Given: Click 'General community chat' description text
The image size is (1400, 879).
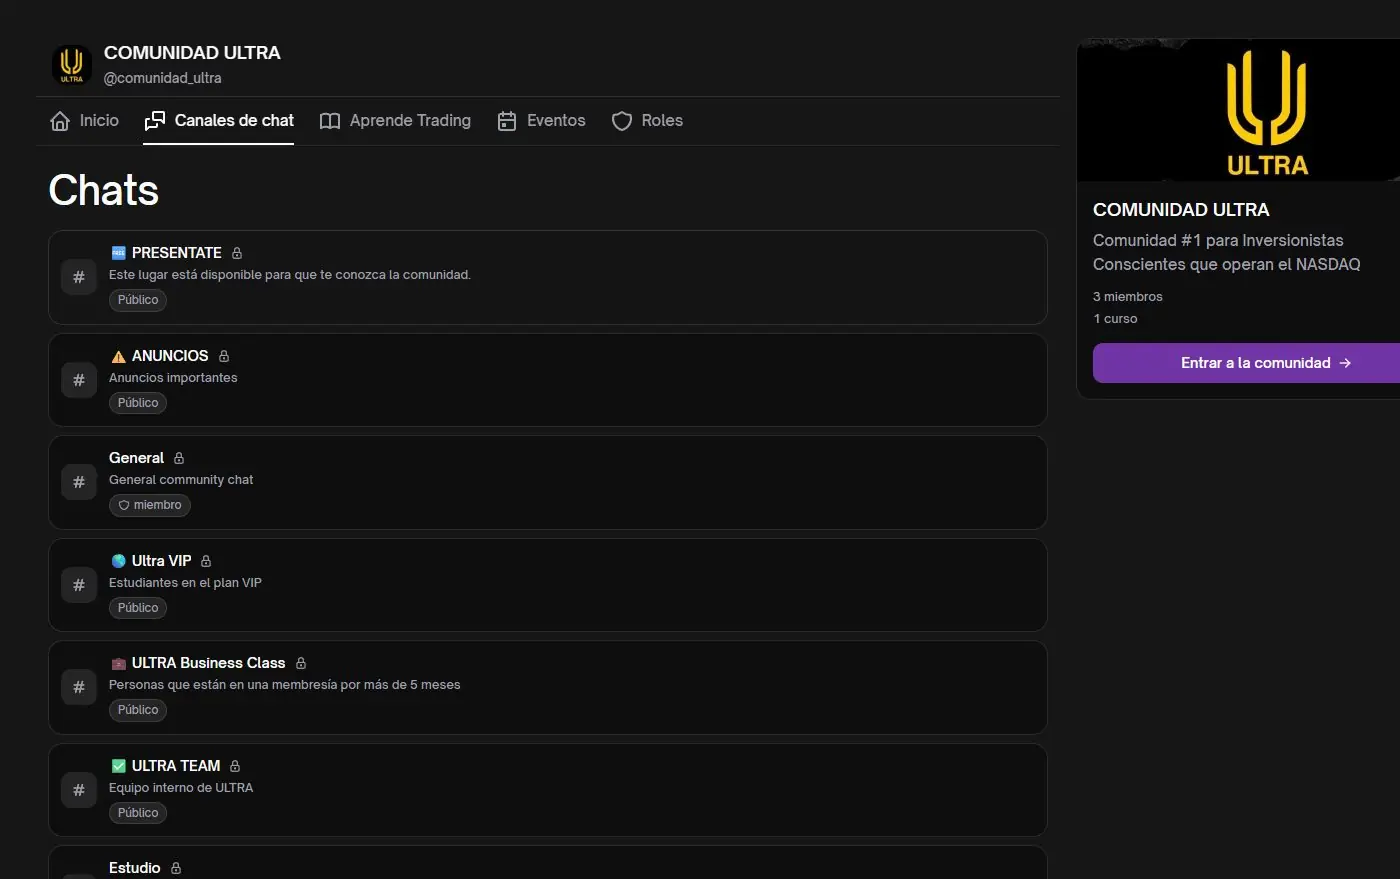Looking at the screenshot, I should [181, 480].
